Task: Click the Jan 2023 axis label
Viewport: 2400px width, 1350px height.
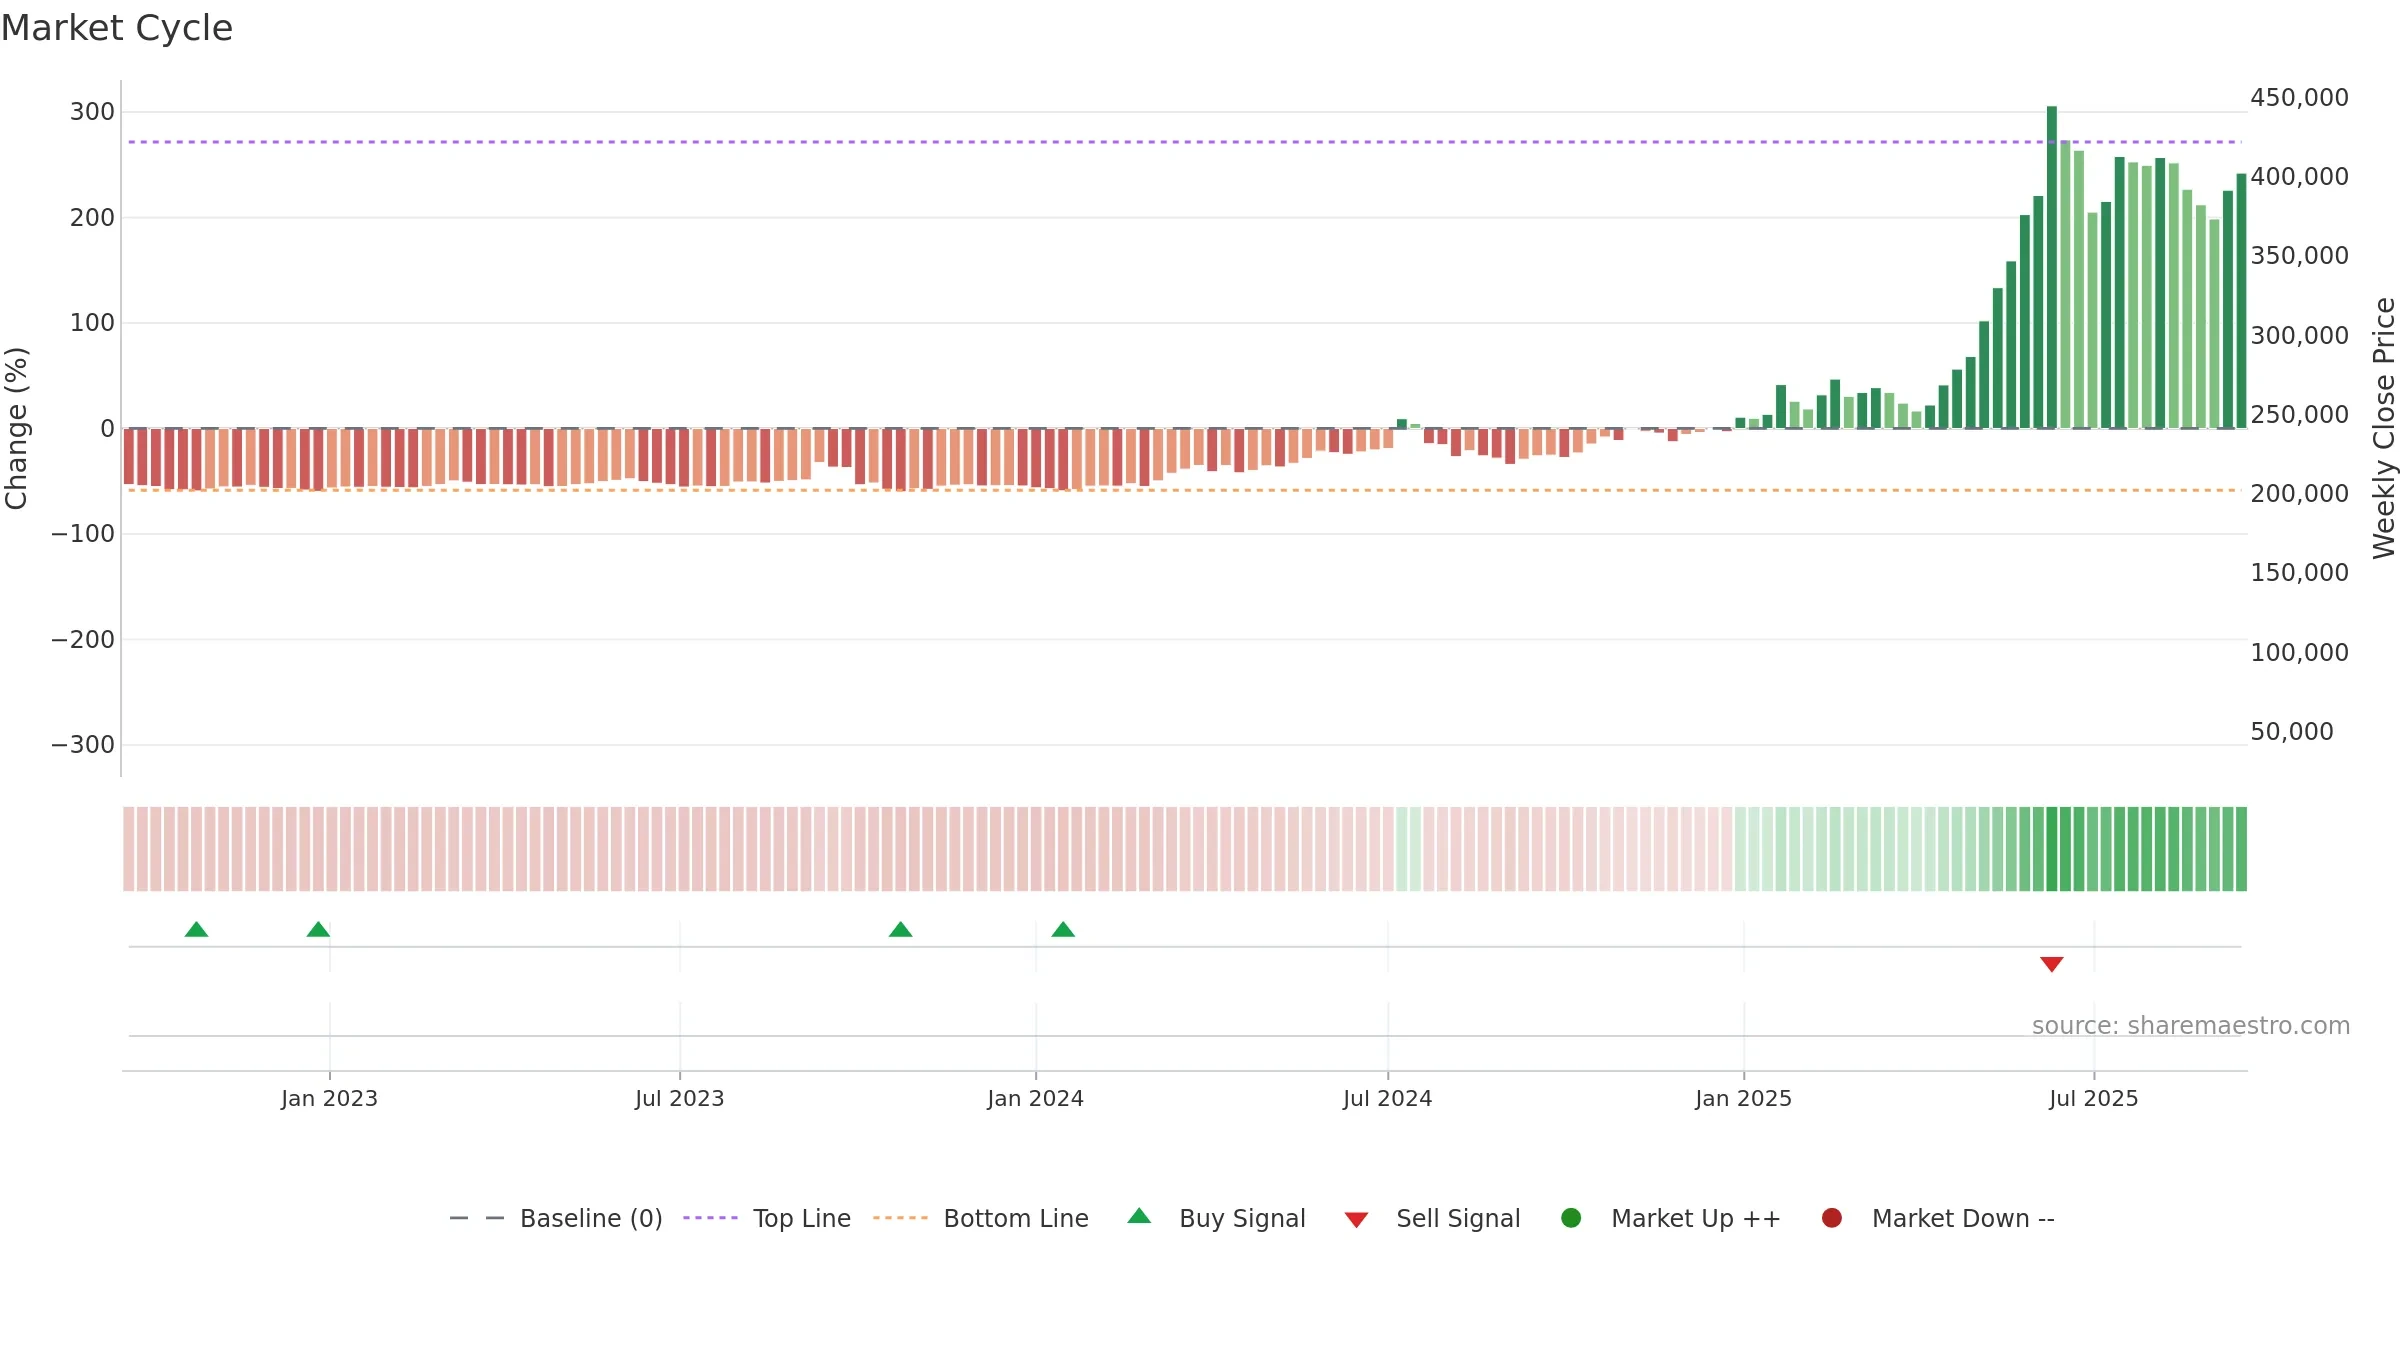Action: coord(329,1099)
